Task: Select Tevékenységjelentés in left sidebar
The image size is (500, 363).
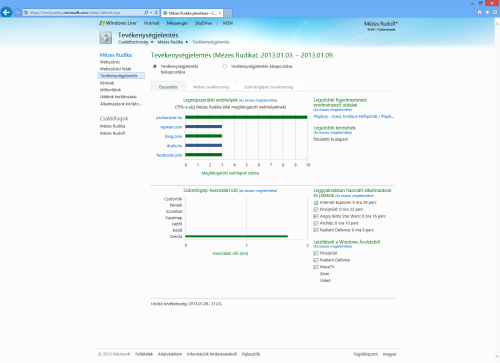Action: pyautogui.click(x=121, y=76)
